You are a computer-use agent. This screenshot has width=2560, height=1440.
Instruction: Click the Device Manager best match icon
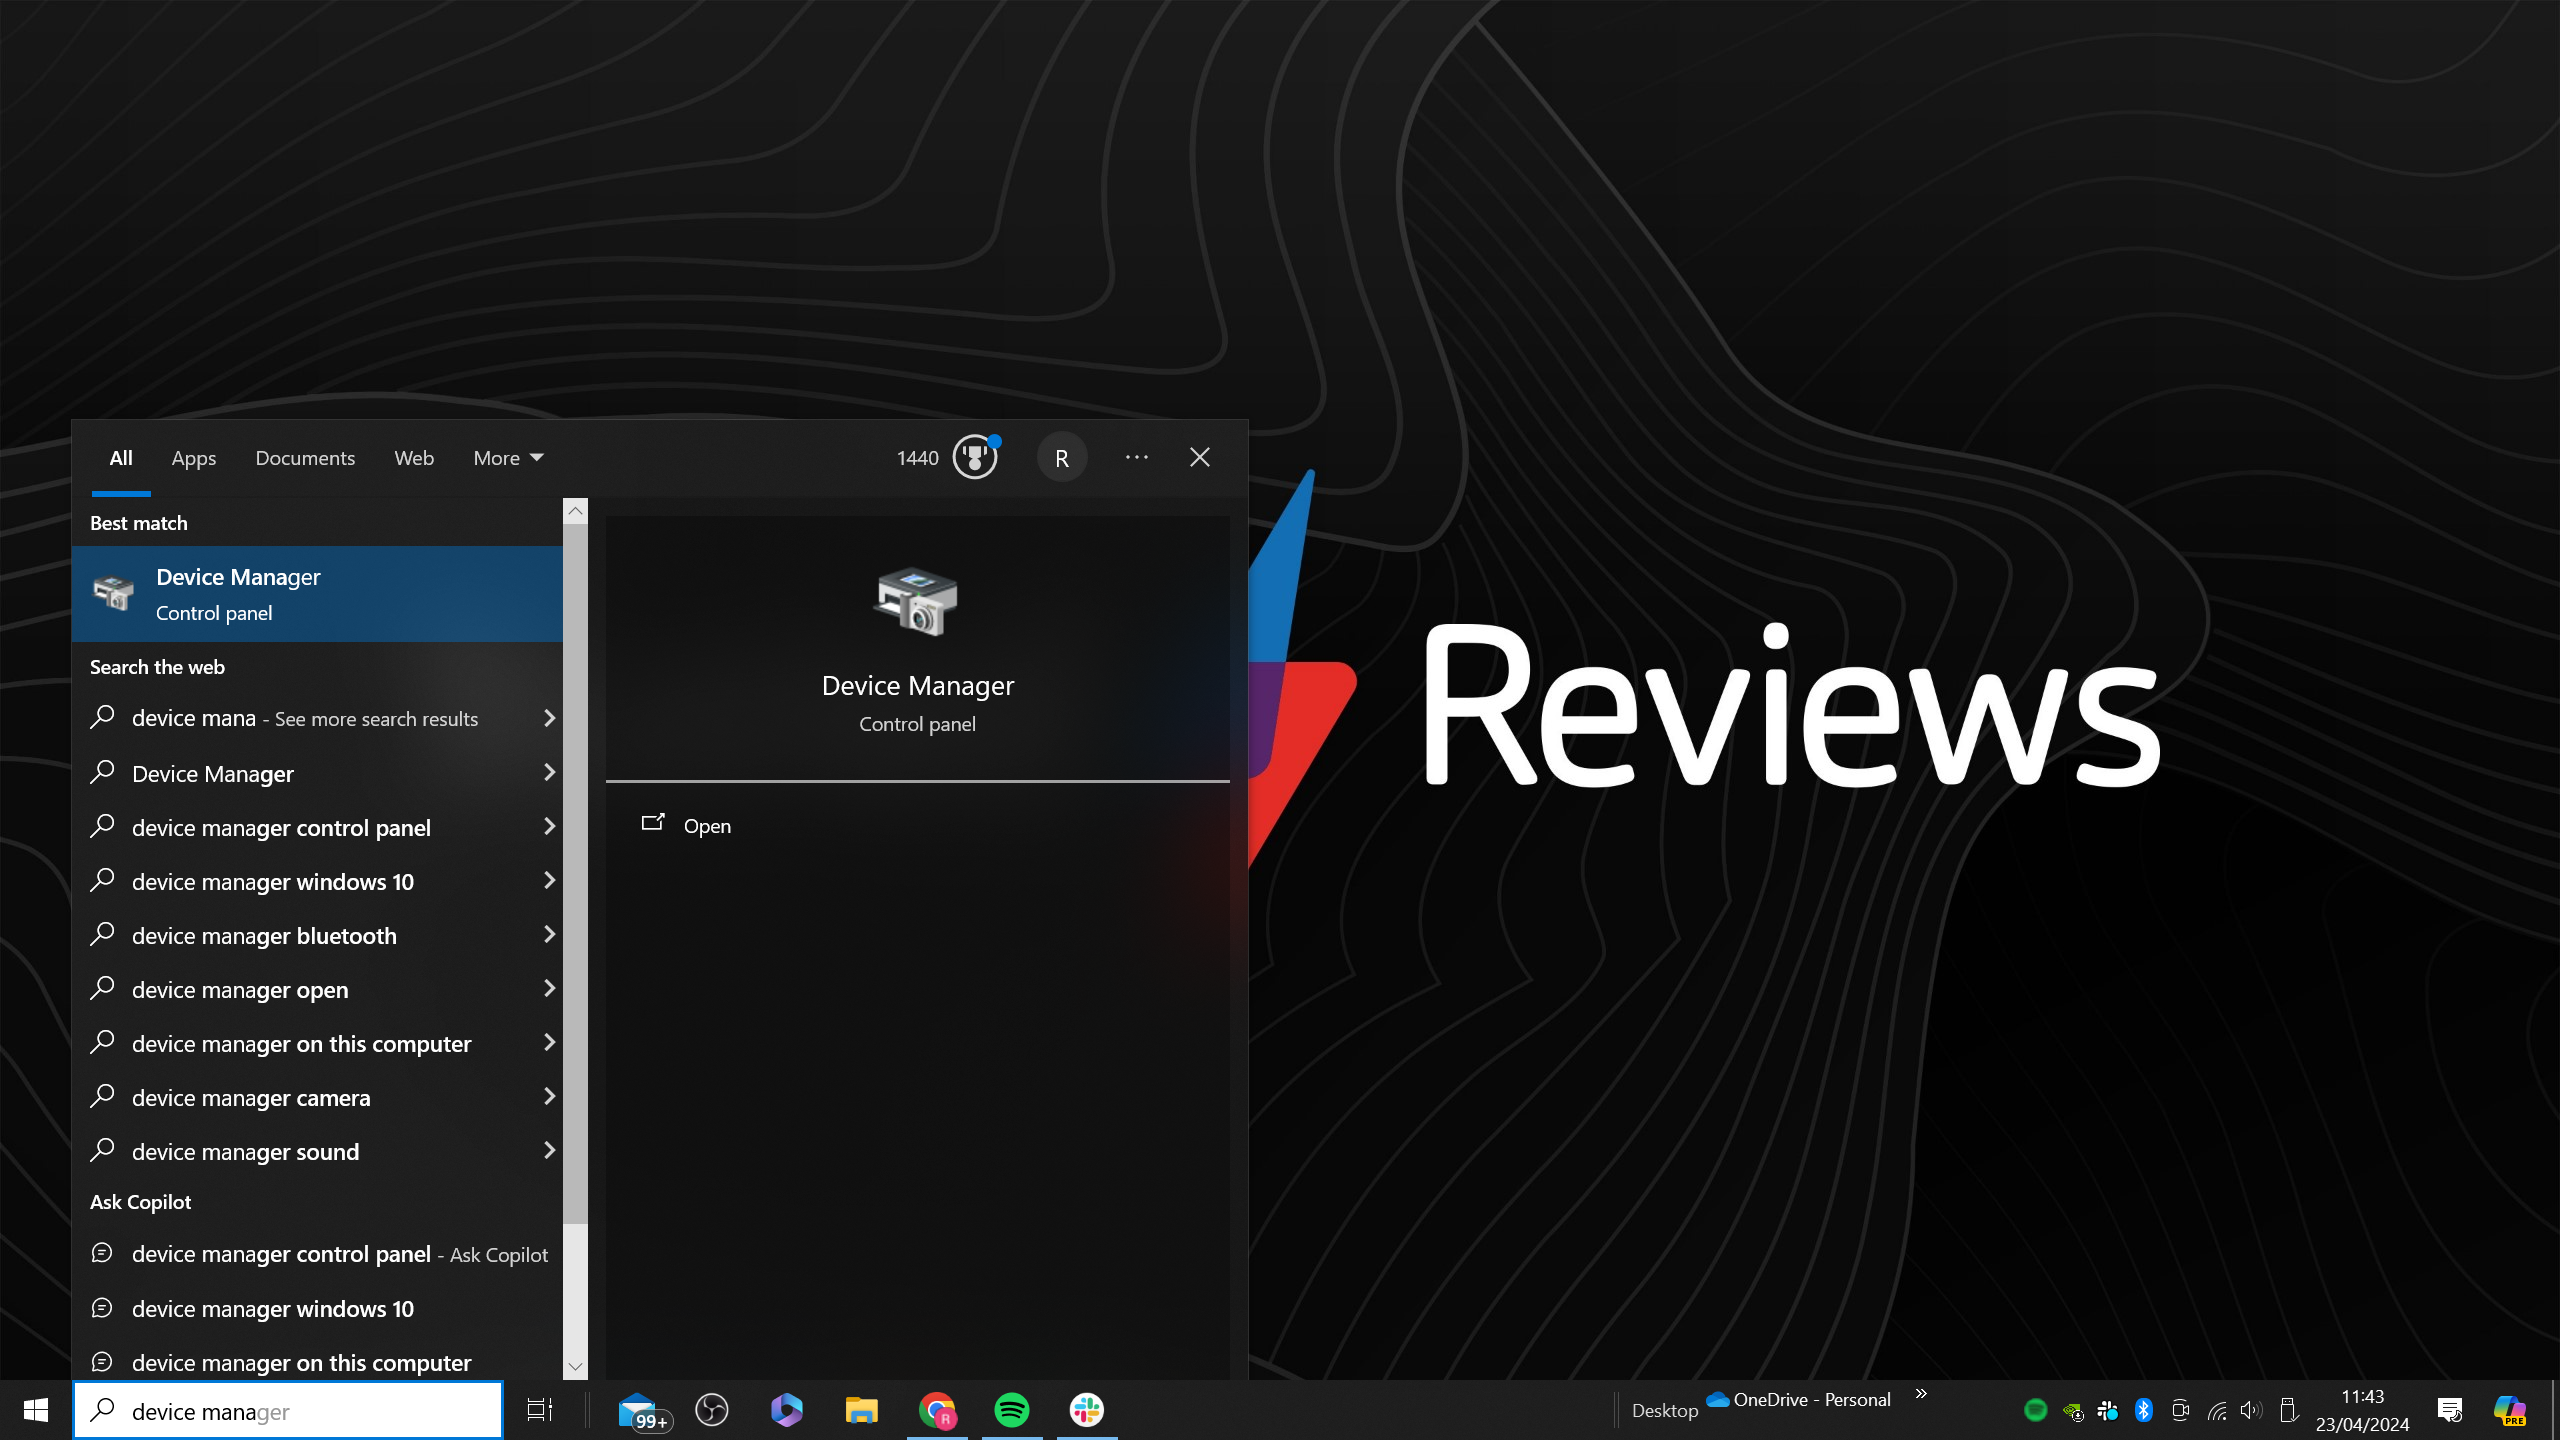click(113, 593)
